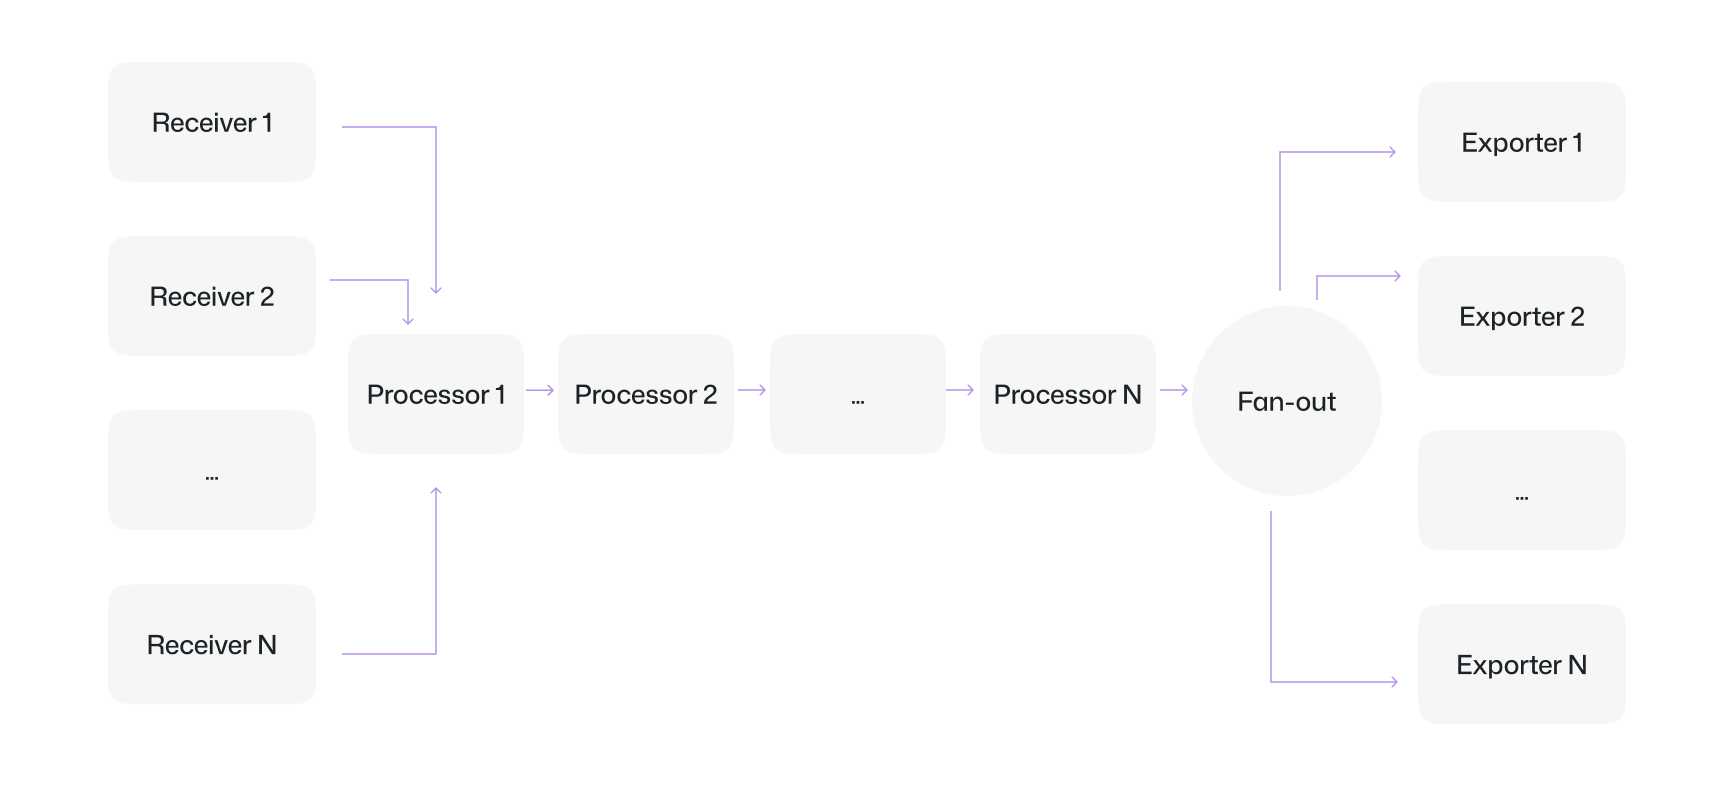Click the Exporter 2 box
1736x788 pixels.
click(x=1522, y=316)
